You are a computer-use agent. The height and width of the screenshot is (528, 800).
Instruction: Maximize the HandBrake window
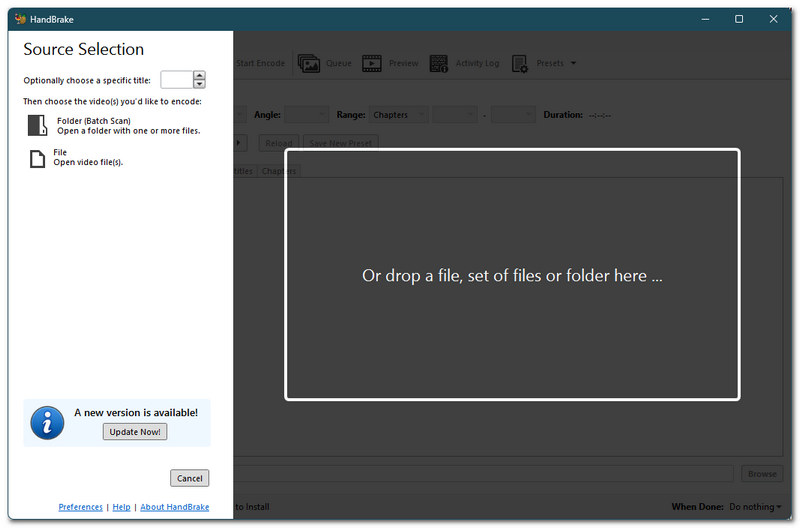click(x=739, y=19)
